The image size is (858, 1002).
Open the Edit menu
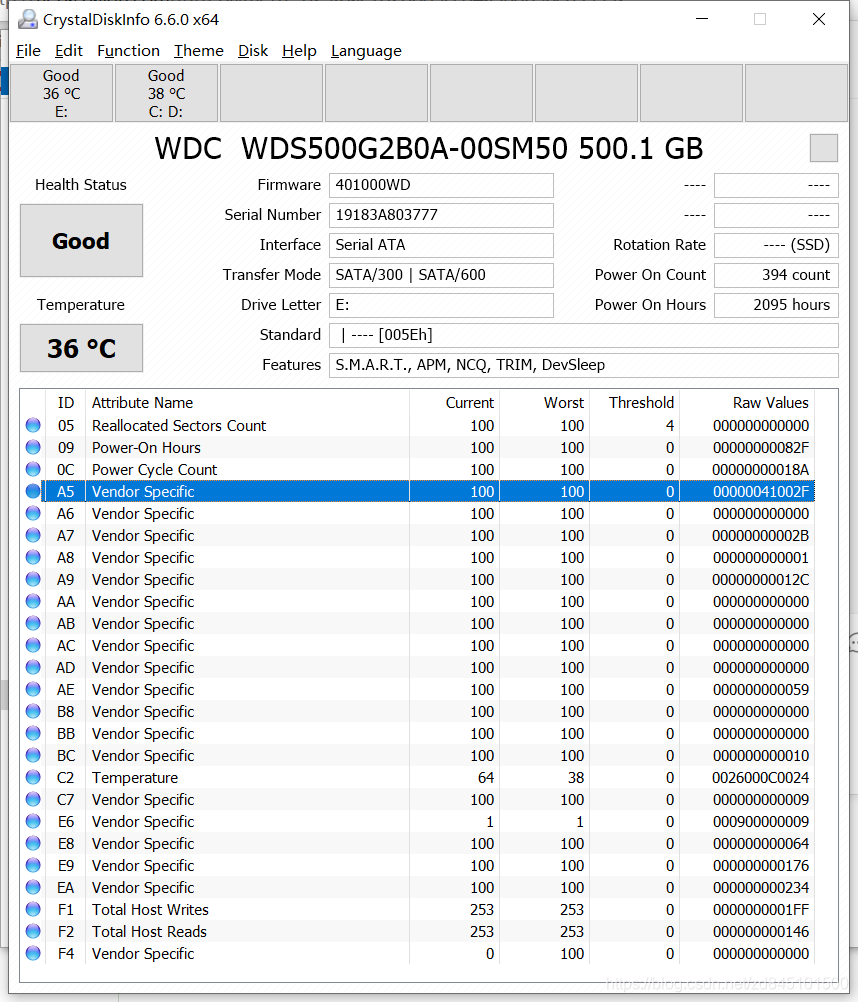[x=68, y=50]
